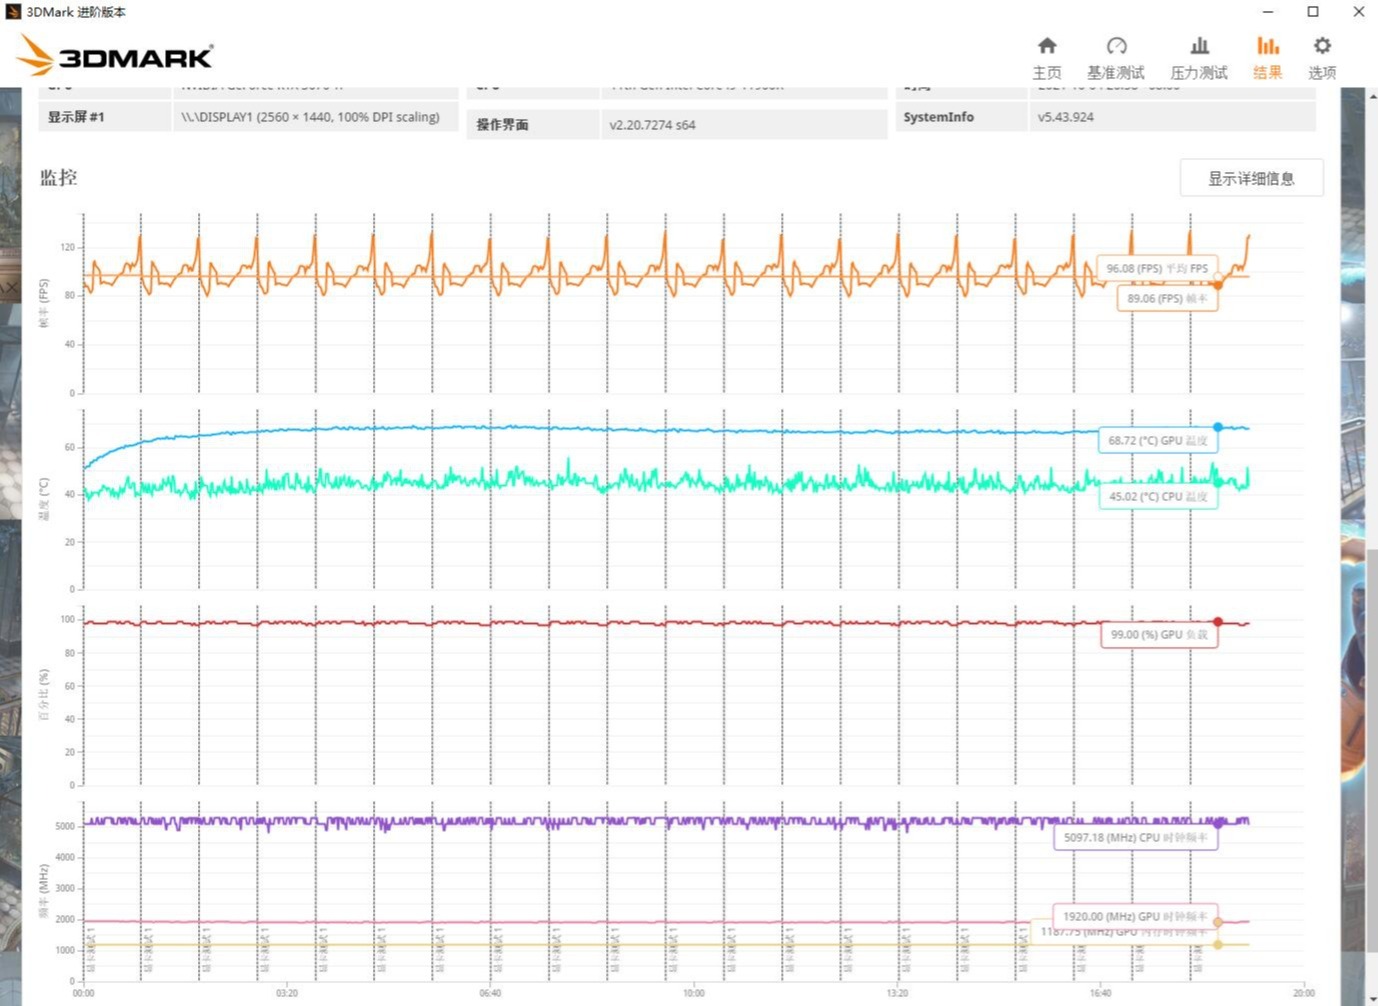Open the 主页 home page
The width and height of the screenshot is (1378, 1006).
[x=1047, y=58]
